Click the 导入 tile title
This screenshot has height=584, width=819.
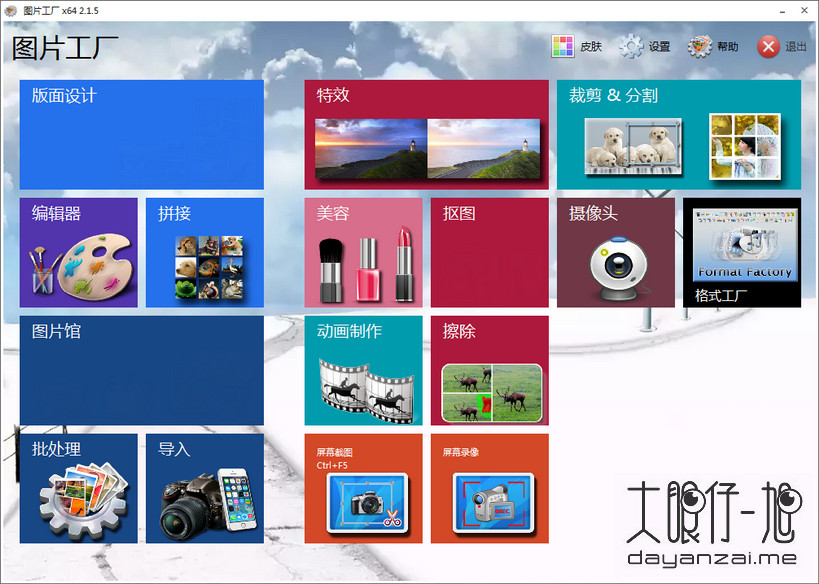point(174,449)
